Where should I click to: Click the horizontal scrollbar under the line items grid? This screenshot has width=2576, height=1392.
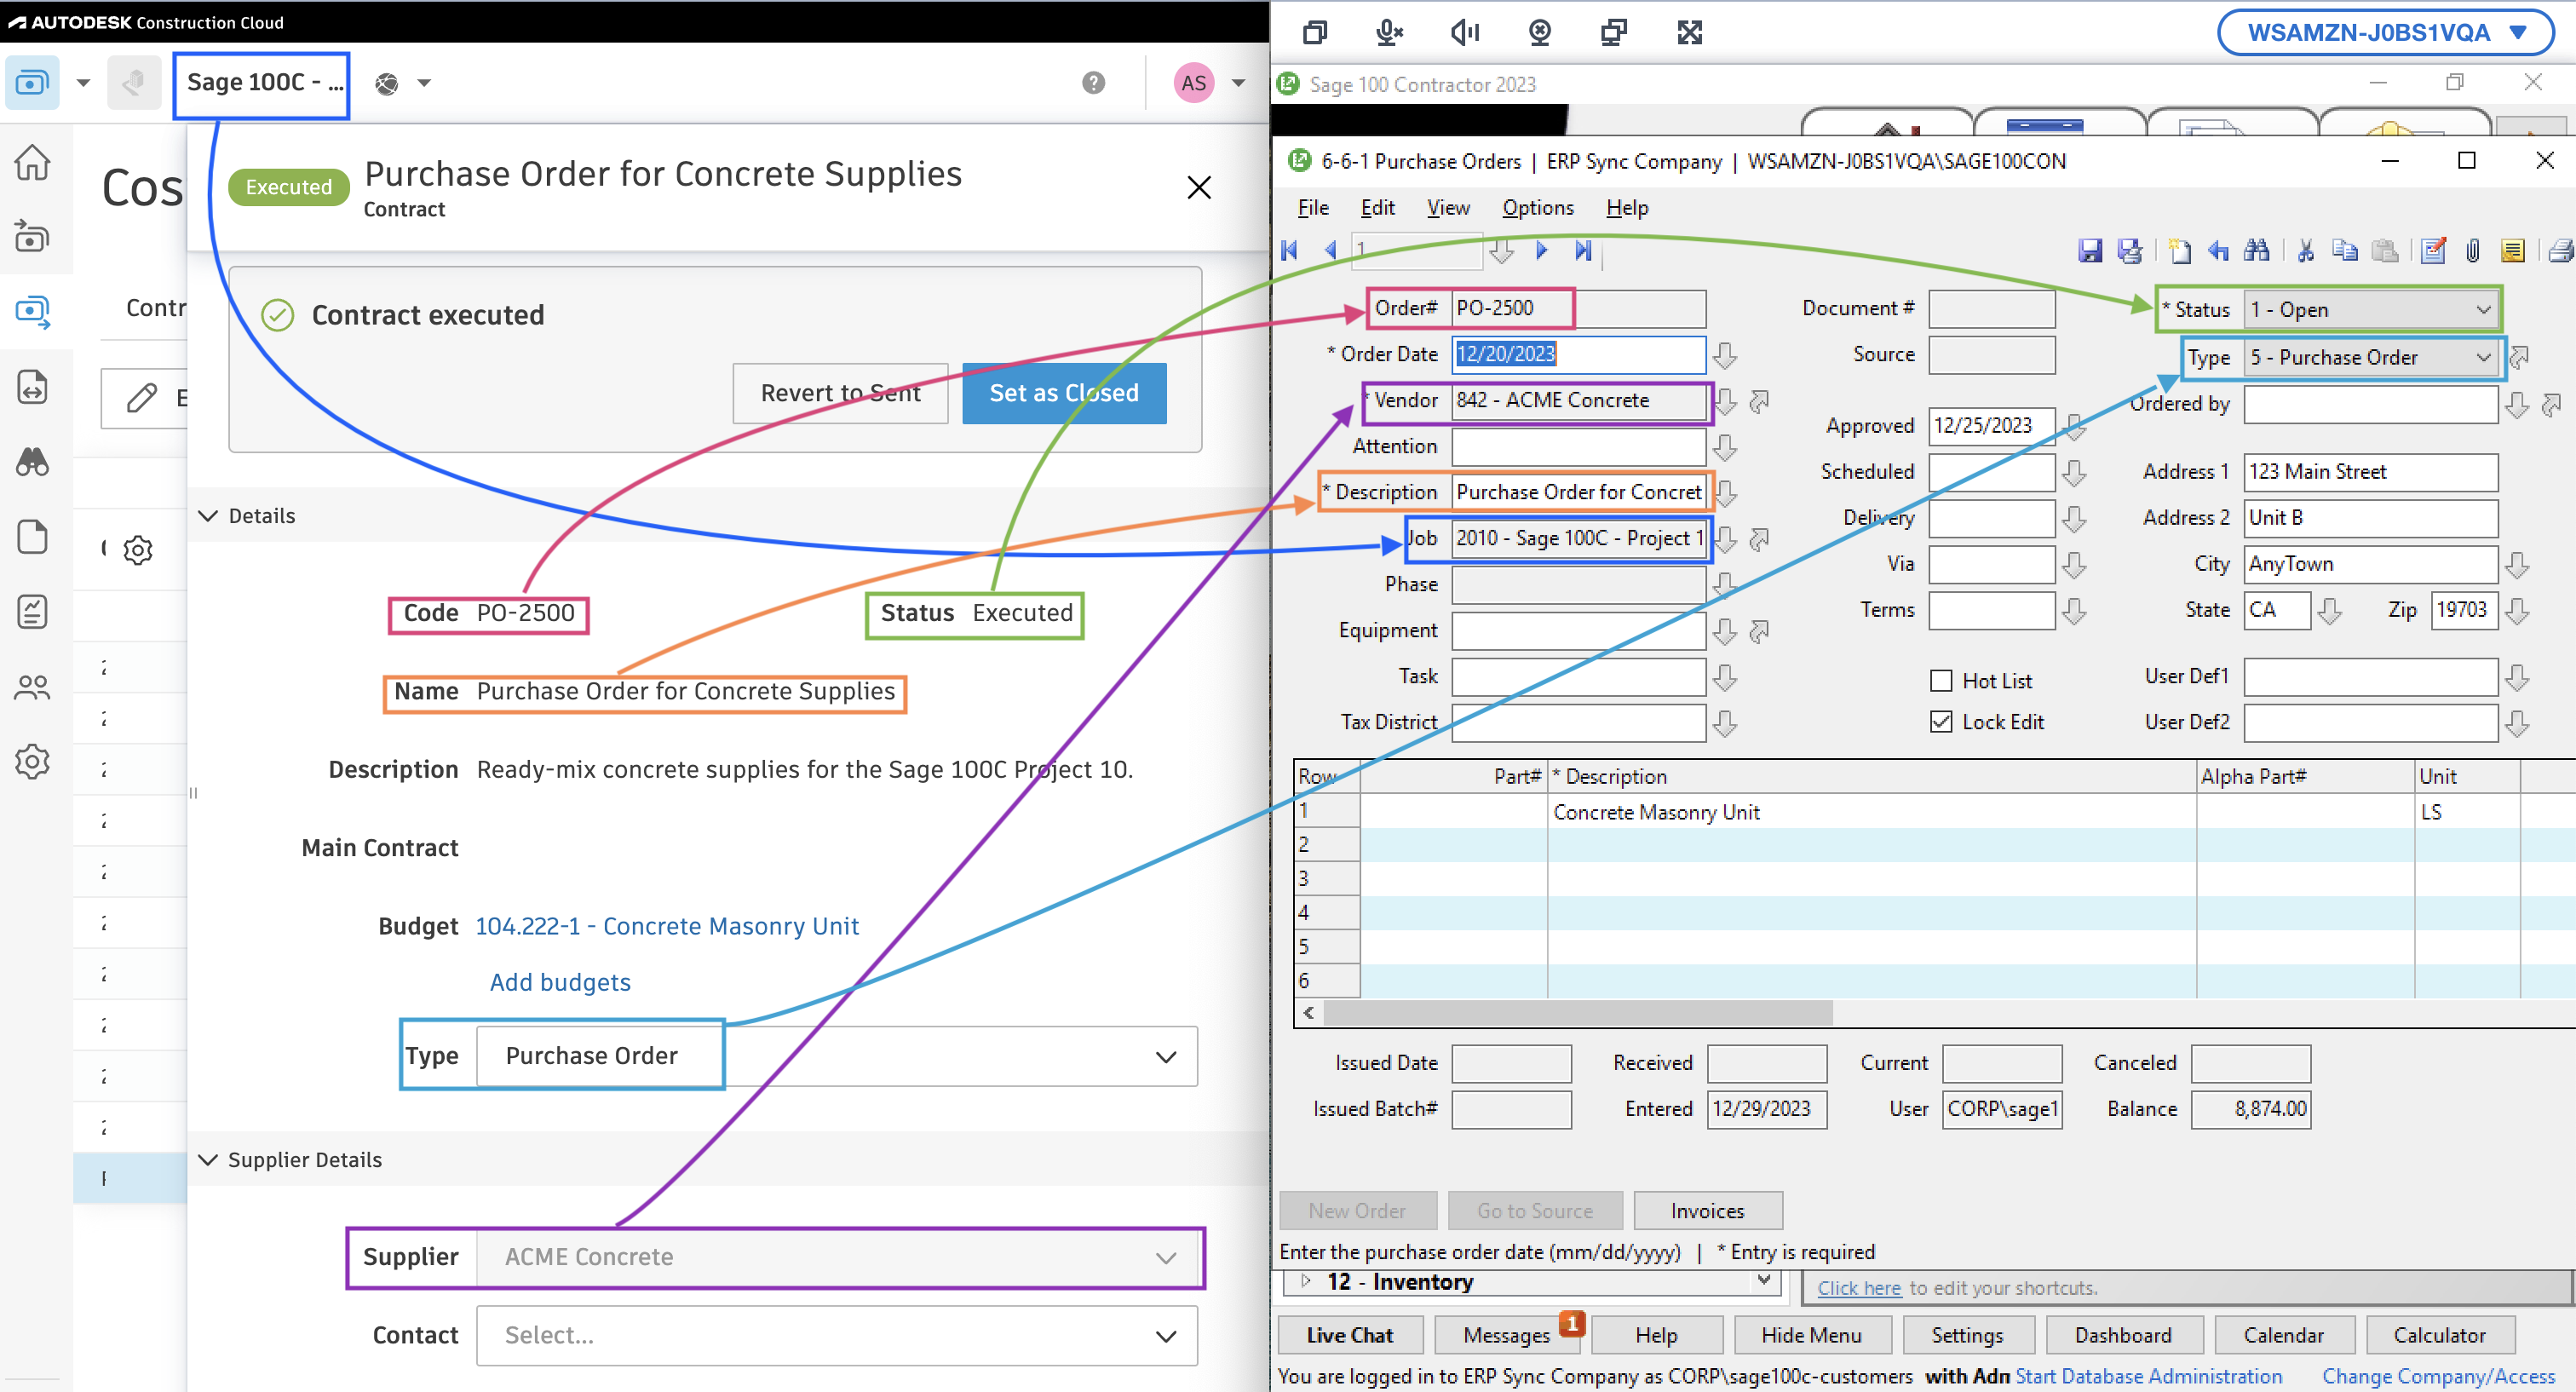(x=1578, y=1013)
